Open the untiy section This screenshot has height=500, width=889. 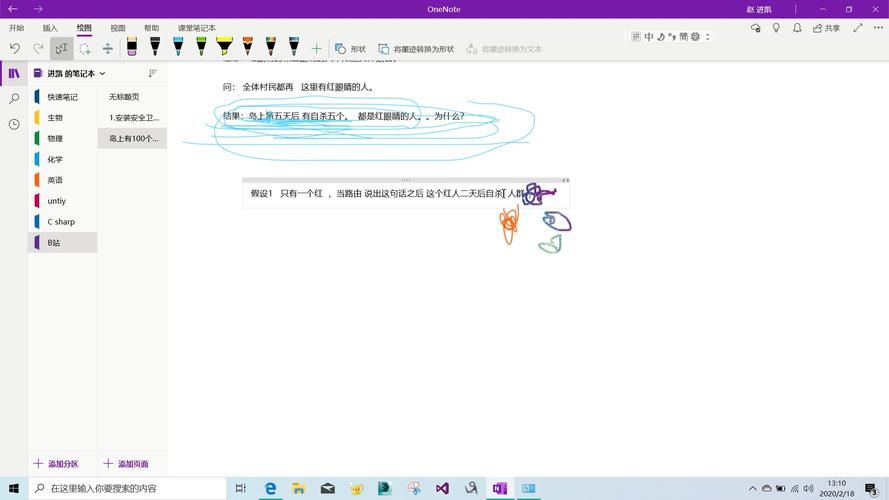pos(62,201)
